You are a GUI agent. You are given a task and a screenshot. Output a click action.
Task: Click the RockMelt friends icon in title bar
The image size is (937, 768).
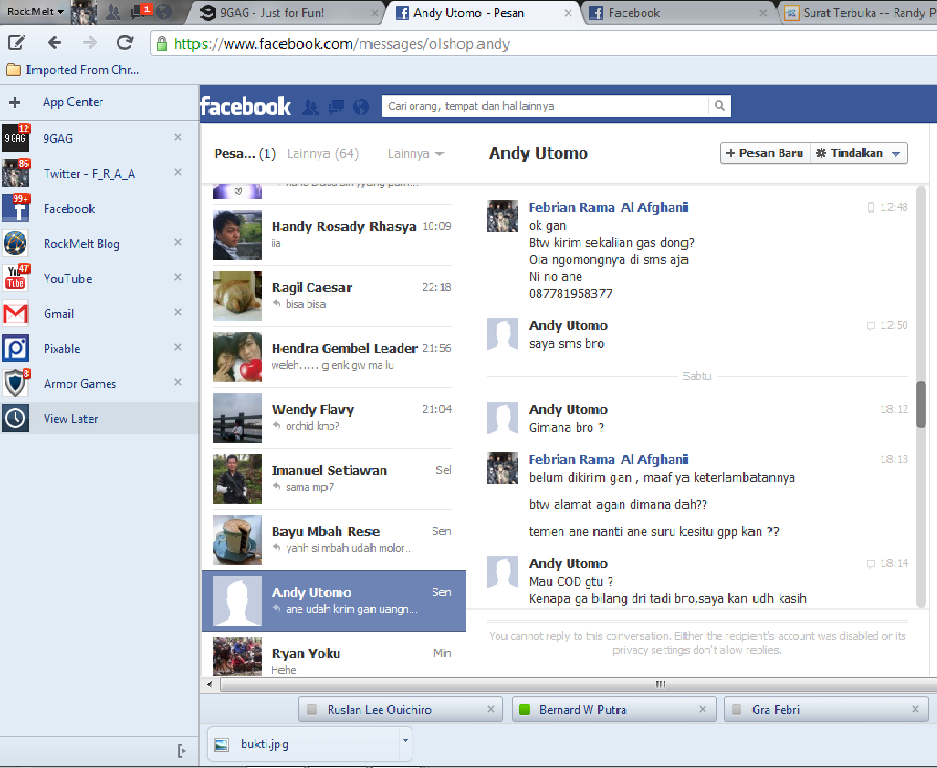(x=112, y=12)
